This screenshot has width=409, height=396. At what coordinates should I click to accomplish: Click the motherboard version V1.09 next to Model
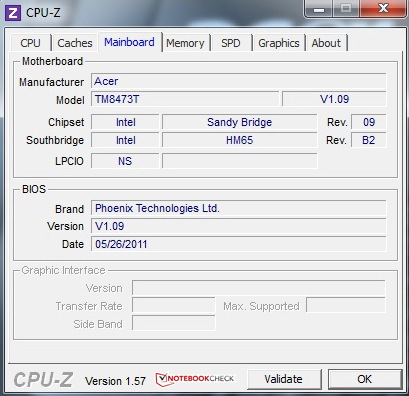click(334, 99)
